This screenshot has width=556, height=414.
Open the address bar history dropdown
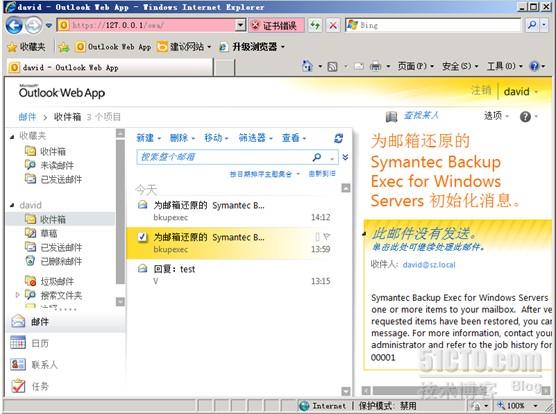pyautogui.click(x=241, y=25)
